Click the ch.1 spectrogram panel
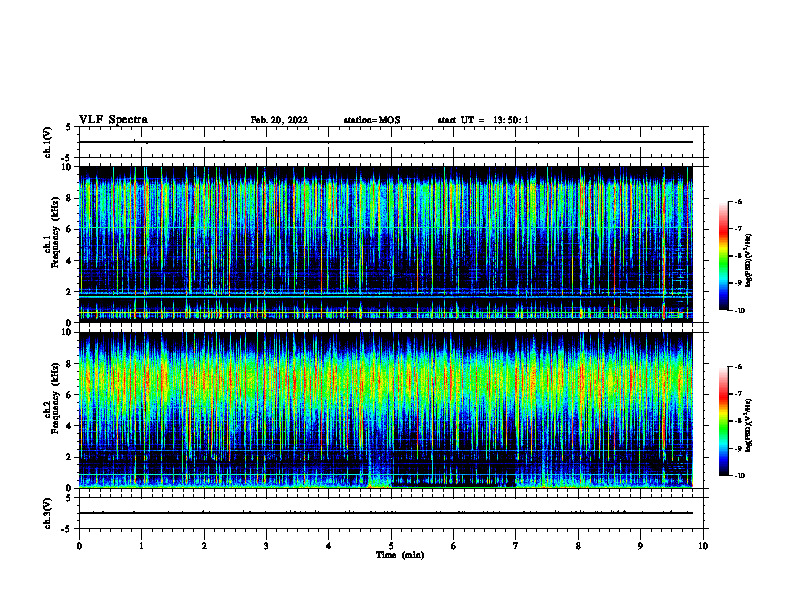Viewport: 792px width, 612px height. click(x=386, y=244)
